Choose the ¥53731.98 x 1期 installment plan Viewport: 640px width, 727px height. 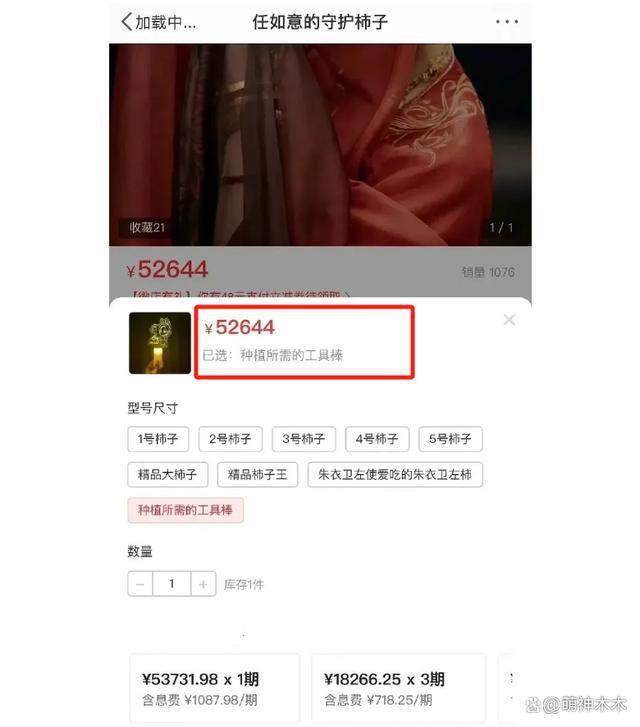215,688
